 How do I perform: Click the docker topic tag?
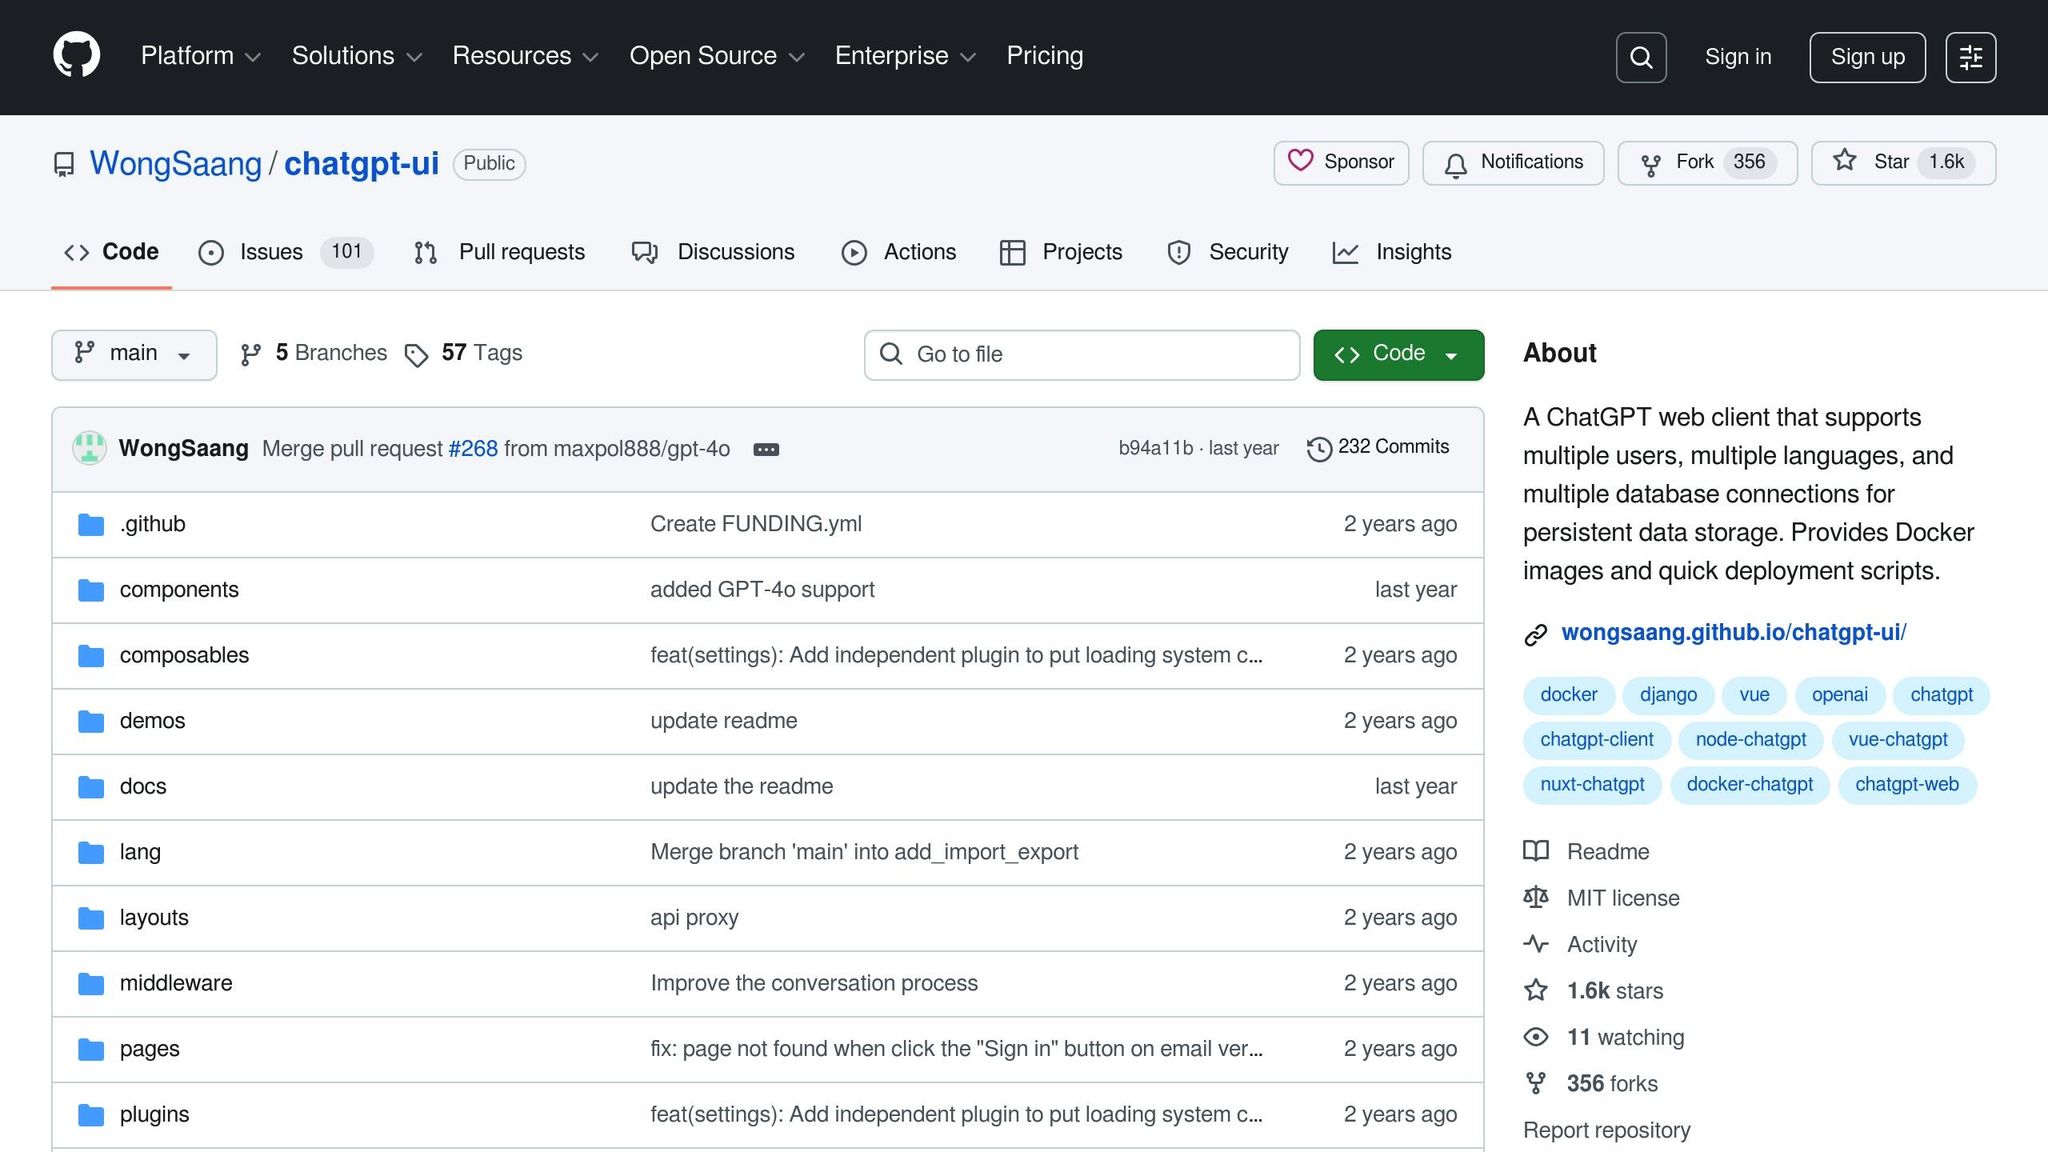coord(1568,694)
